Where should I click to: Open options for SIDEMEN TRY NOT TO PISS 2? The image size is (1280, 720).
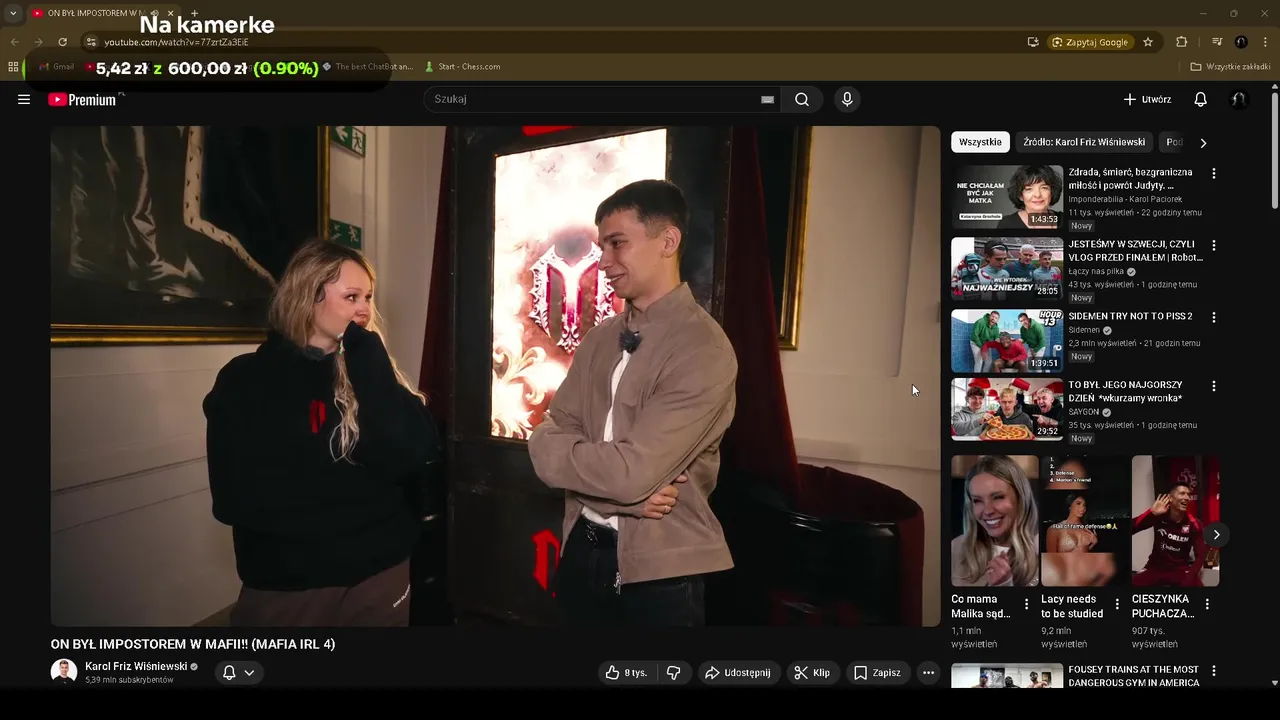pos(1214,317)
